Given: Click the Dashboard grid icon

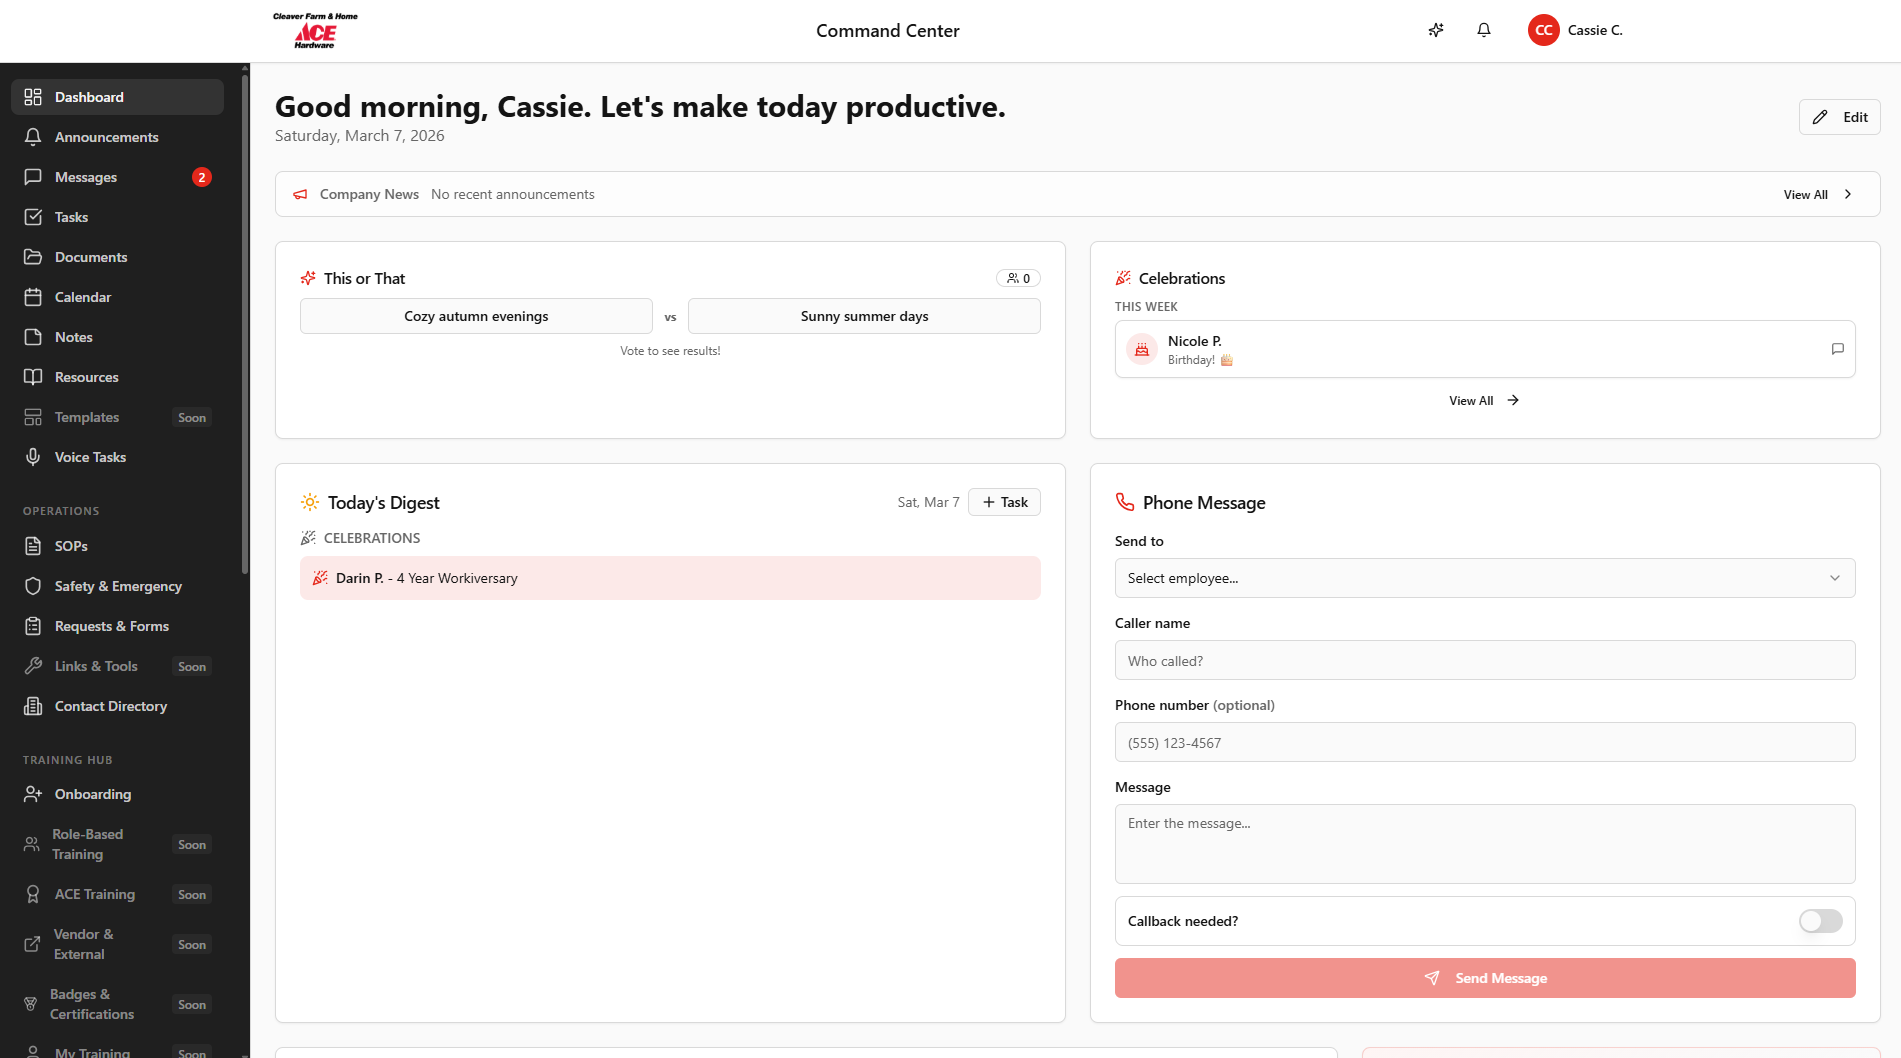Looking at the screenshot, I should [x=33, y=97].
